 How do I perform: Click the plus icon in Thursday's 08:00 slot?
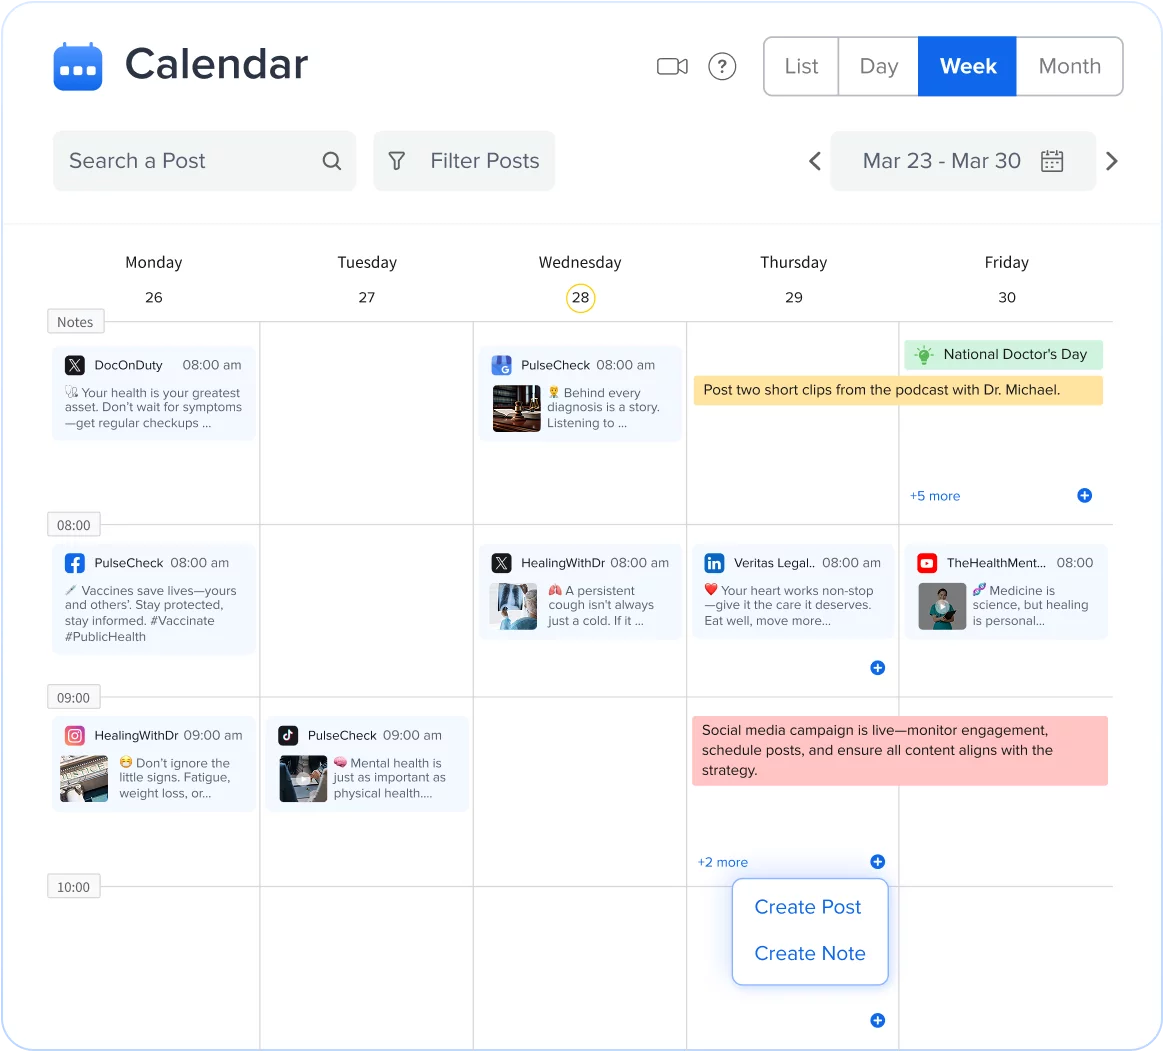coord(877,668)
